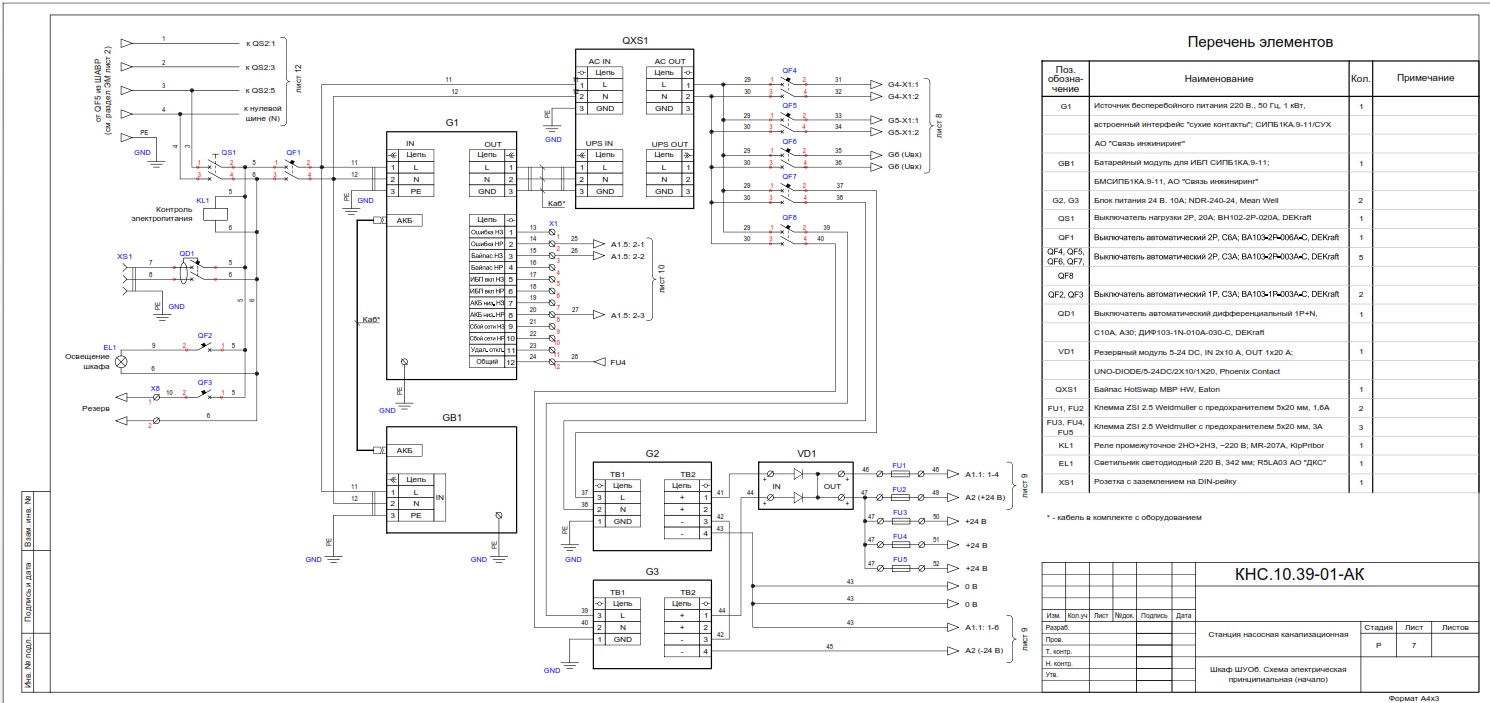Click the 'A2 (-24 В)' output label
The image size is (1490, 703).
(x=986, y=651)
